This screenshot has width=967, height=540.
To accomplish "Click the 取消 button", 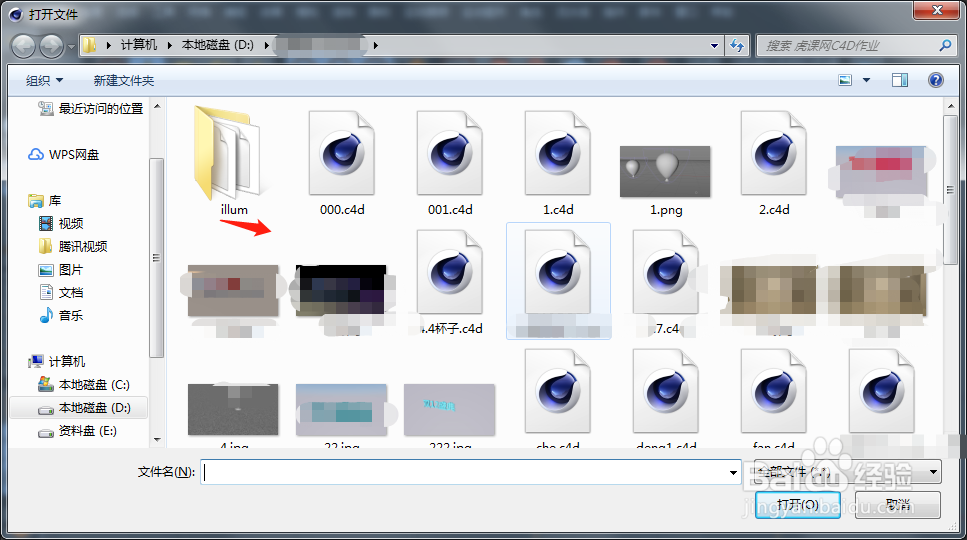I will click(x=897, y=505).
